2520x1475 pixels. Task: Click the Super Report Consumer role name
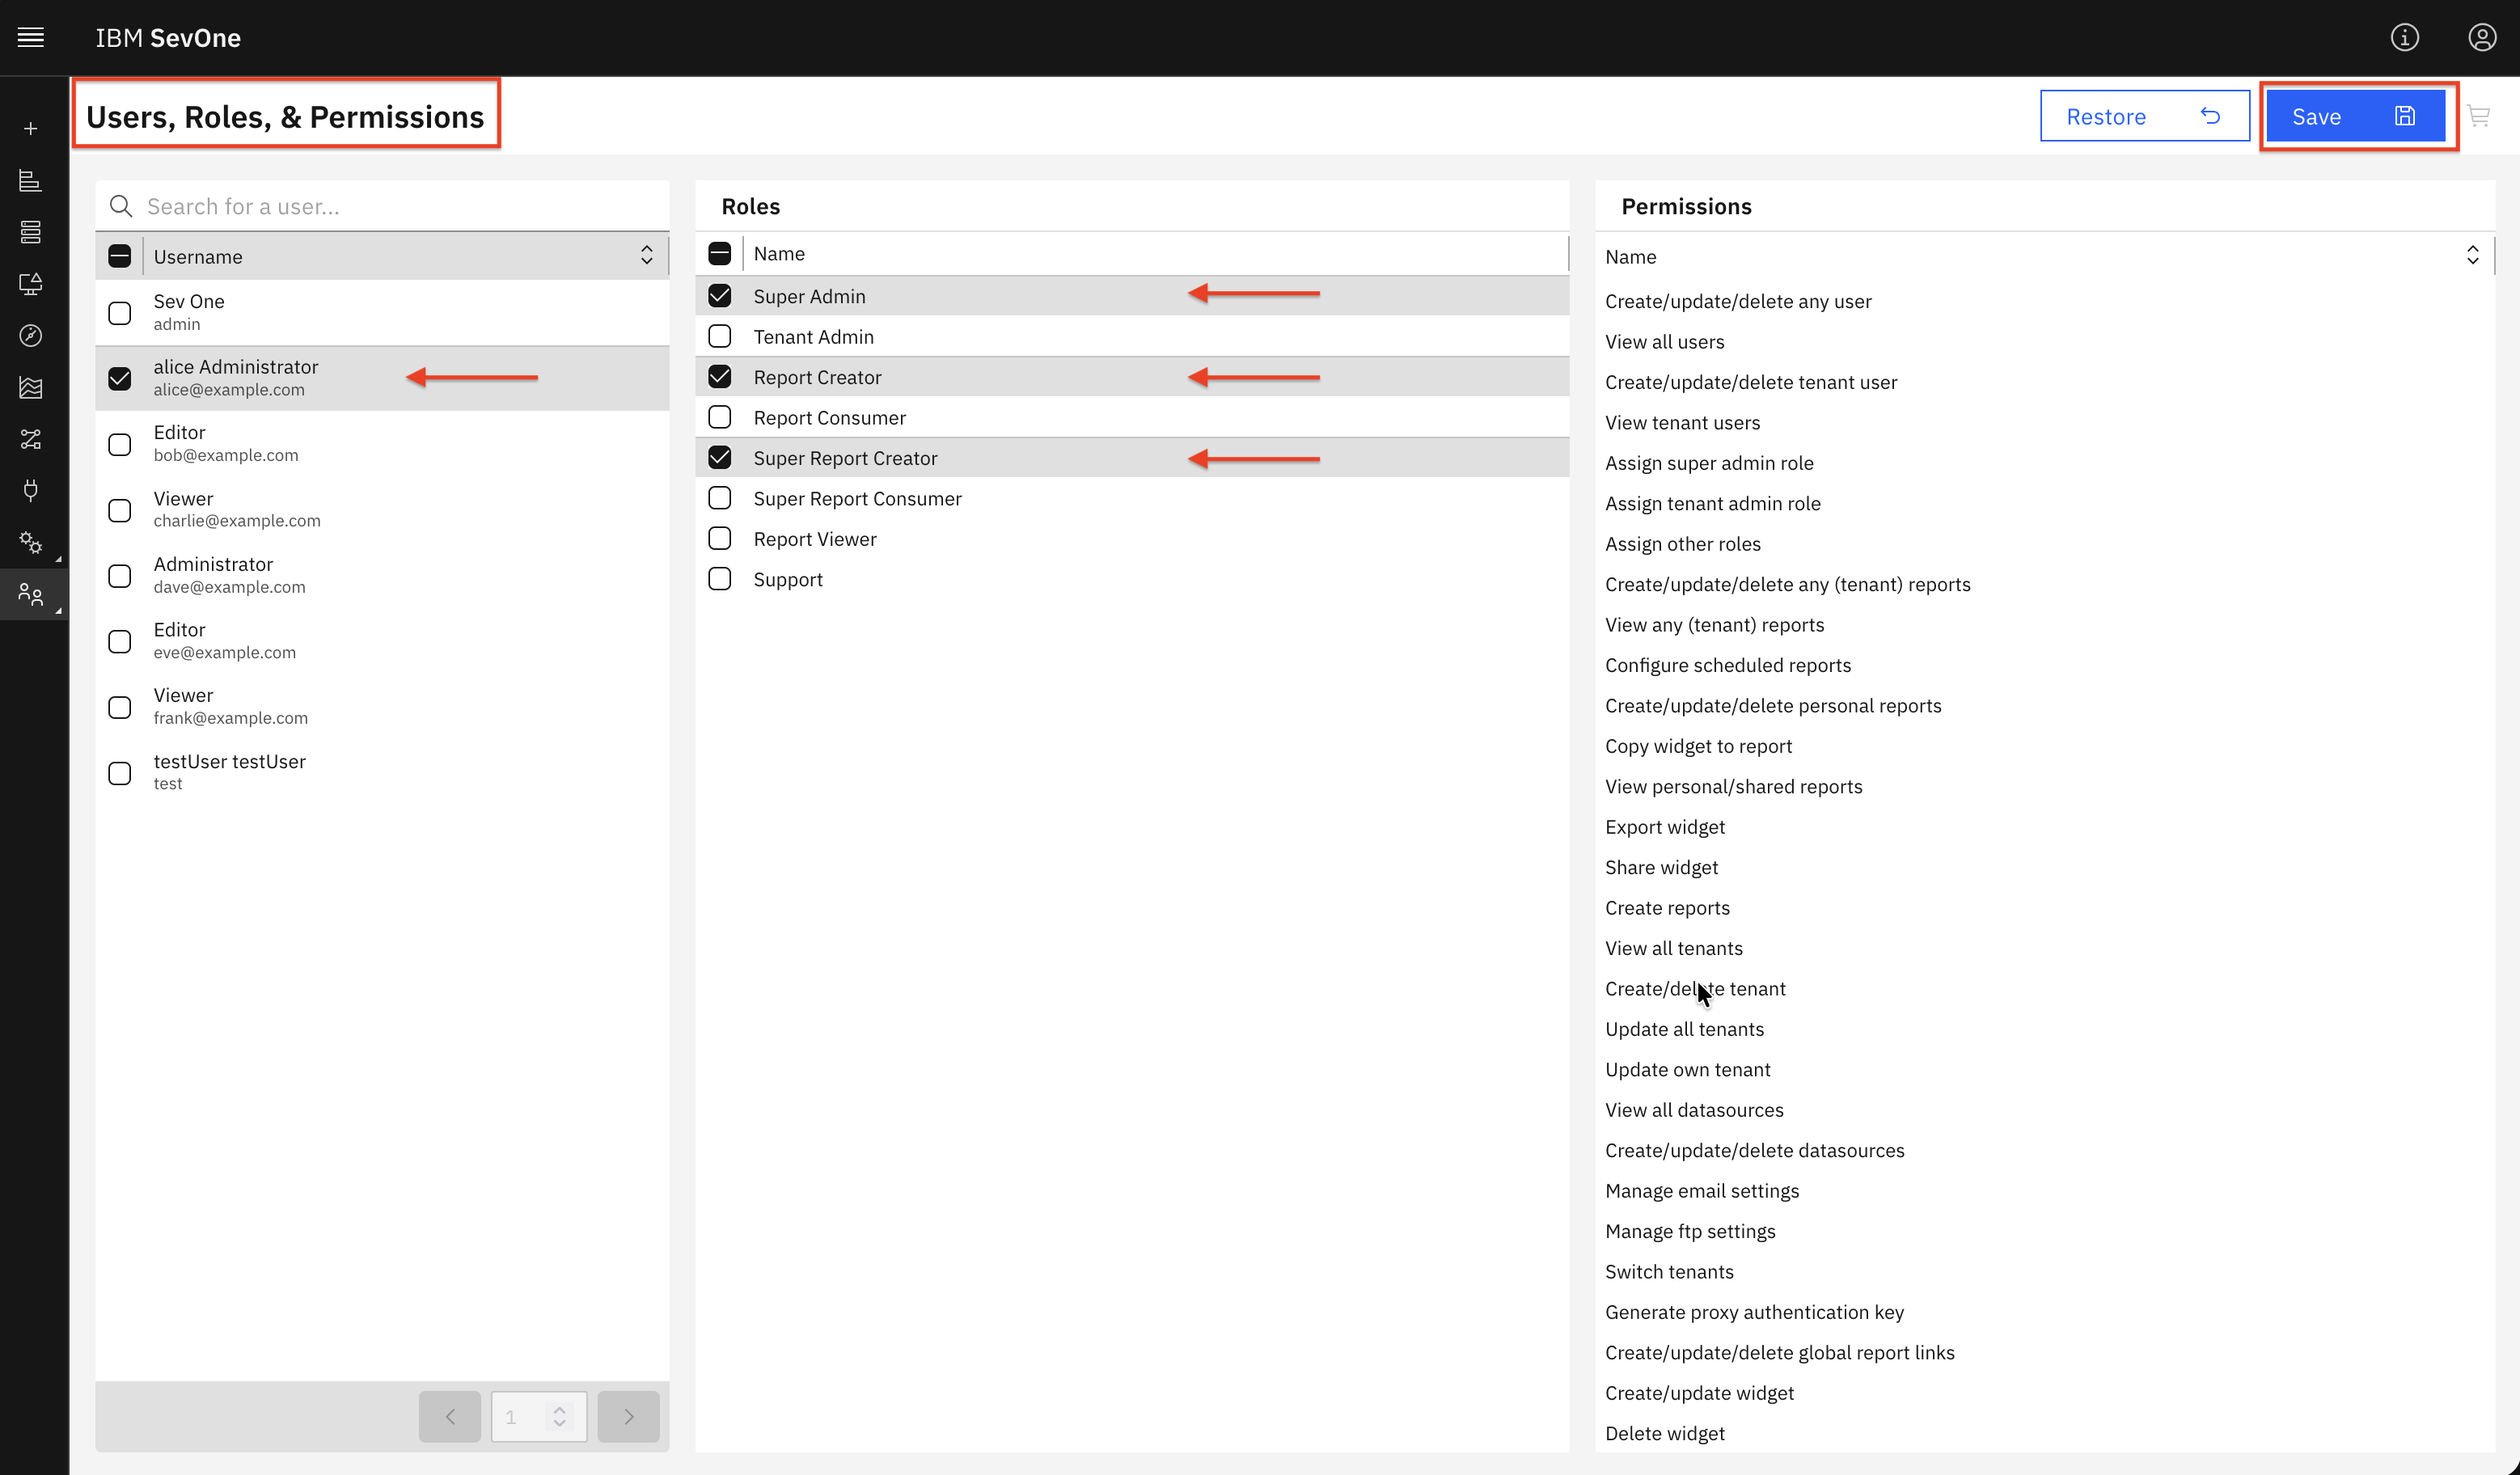(857, 498)
